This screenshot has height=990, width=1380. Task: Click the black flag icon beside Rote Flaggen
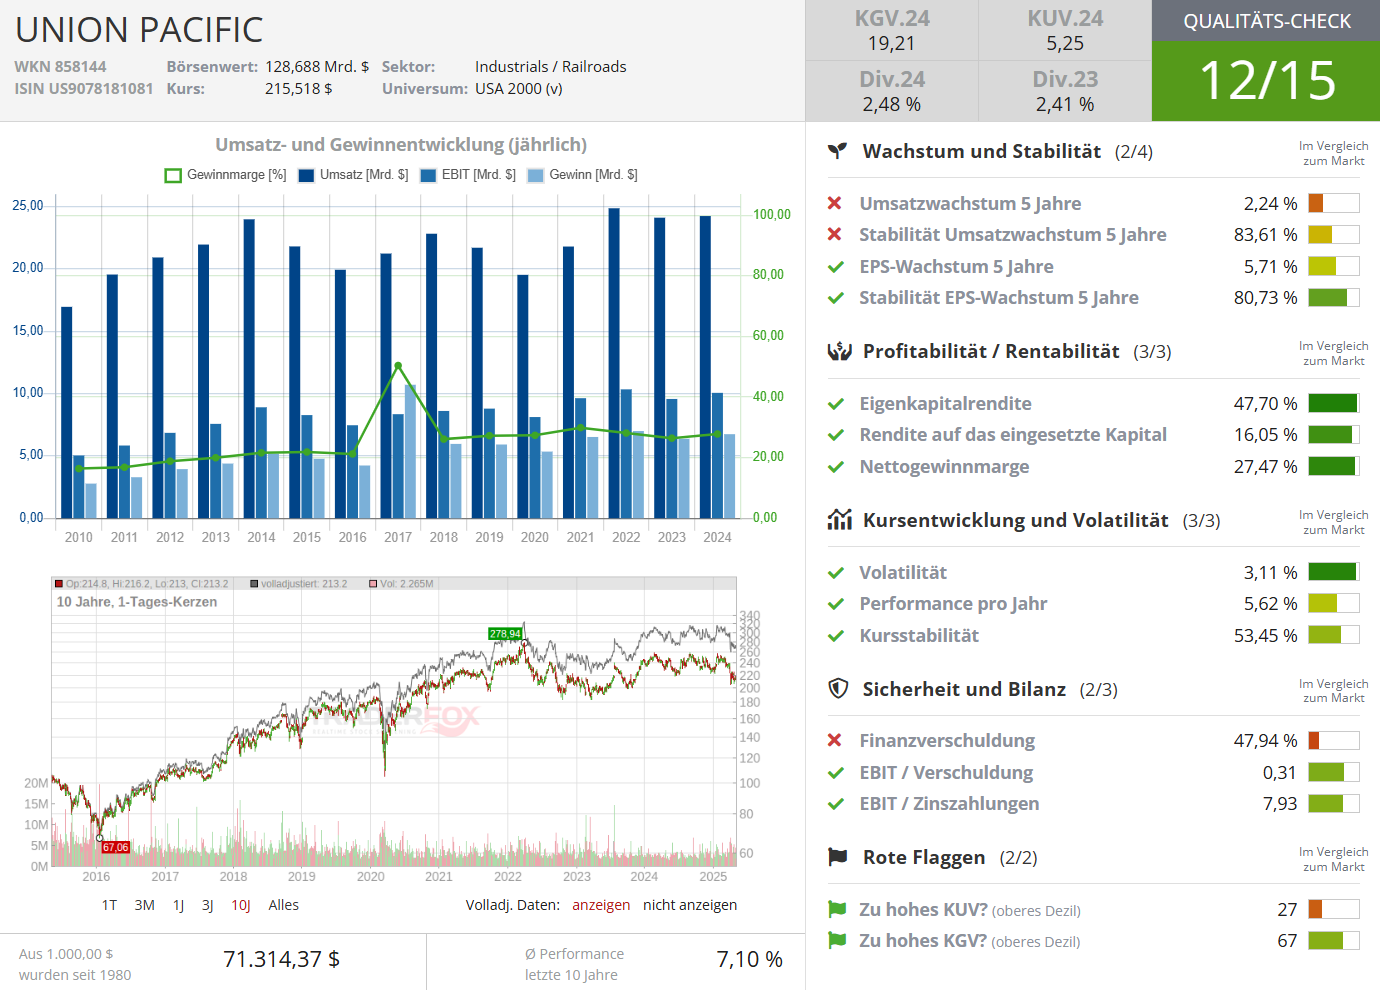(838, 857)
